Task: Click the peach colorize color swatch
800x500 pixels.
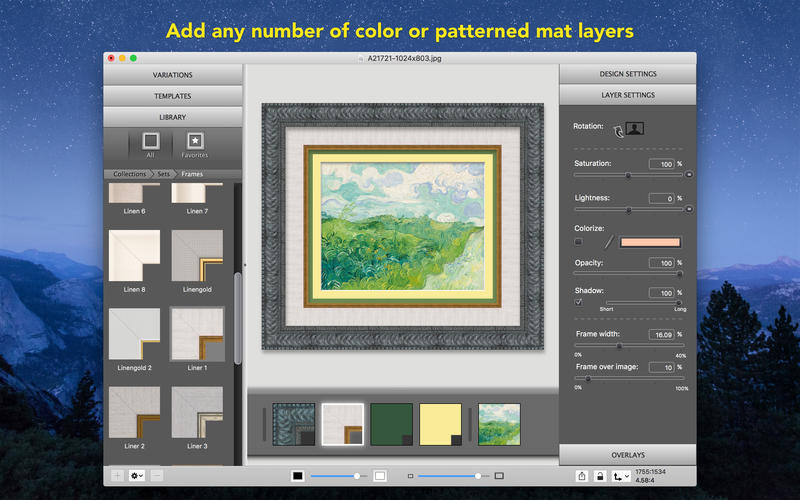Action: [650, 242]
